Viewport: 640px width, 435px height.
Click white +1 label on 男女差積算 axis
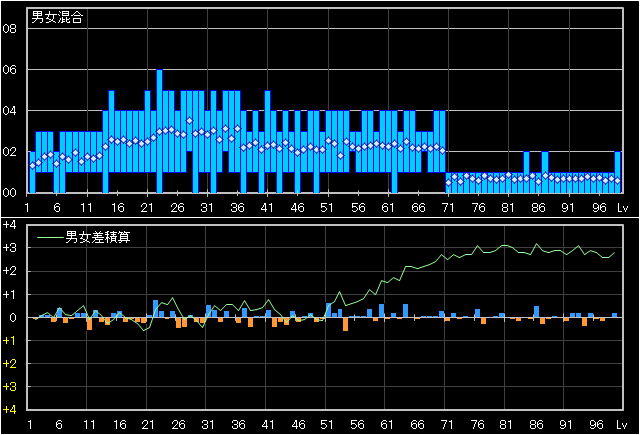[9, 294]
